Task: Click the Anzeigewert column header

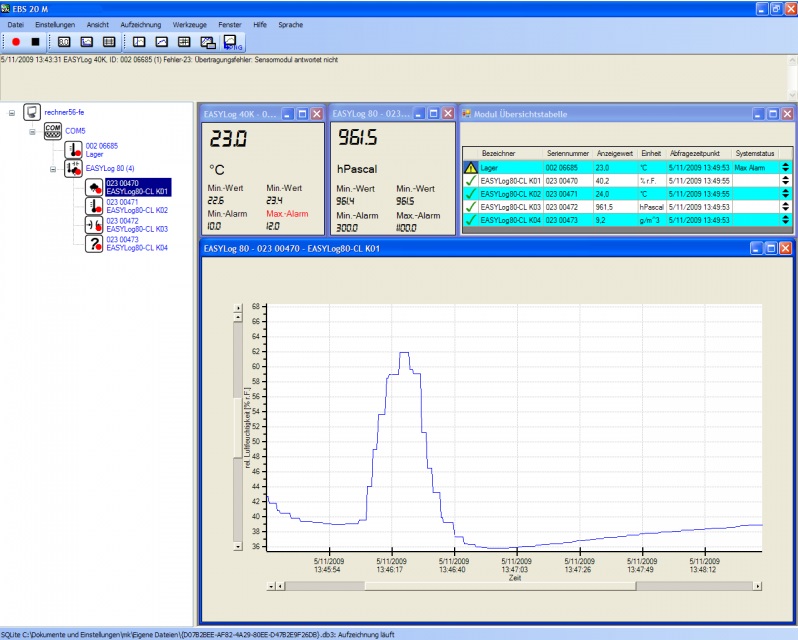Action: coord(615,153)
